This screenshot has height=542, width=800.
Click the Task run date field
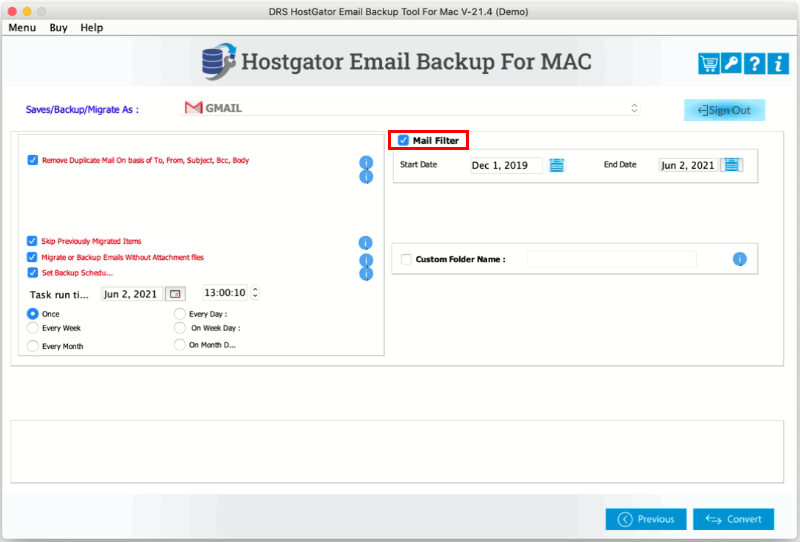coord(132,294)
